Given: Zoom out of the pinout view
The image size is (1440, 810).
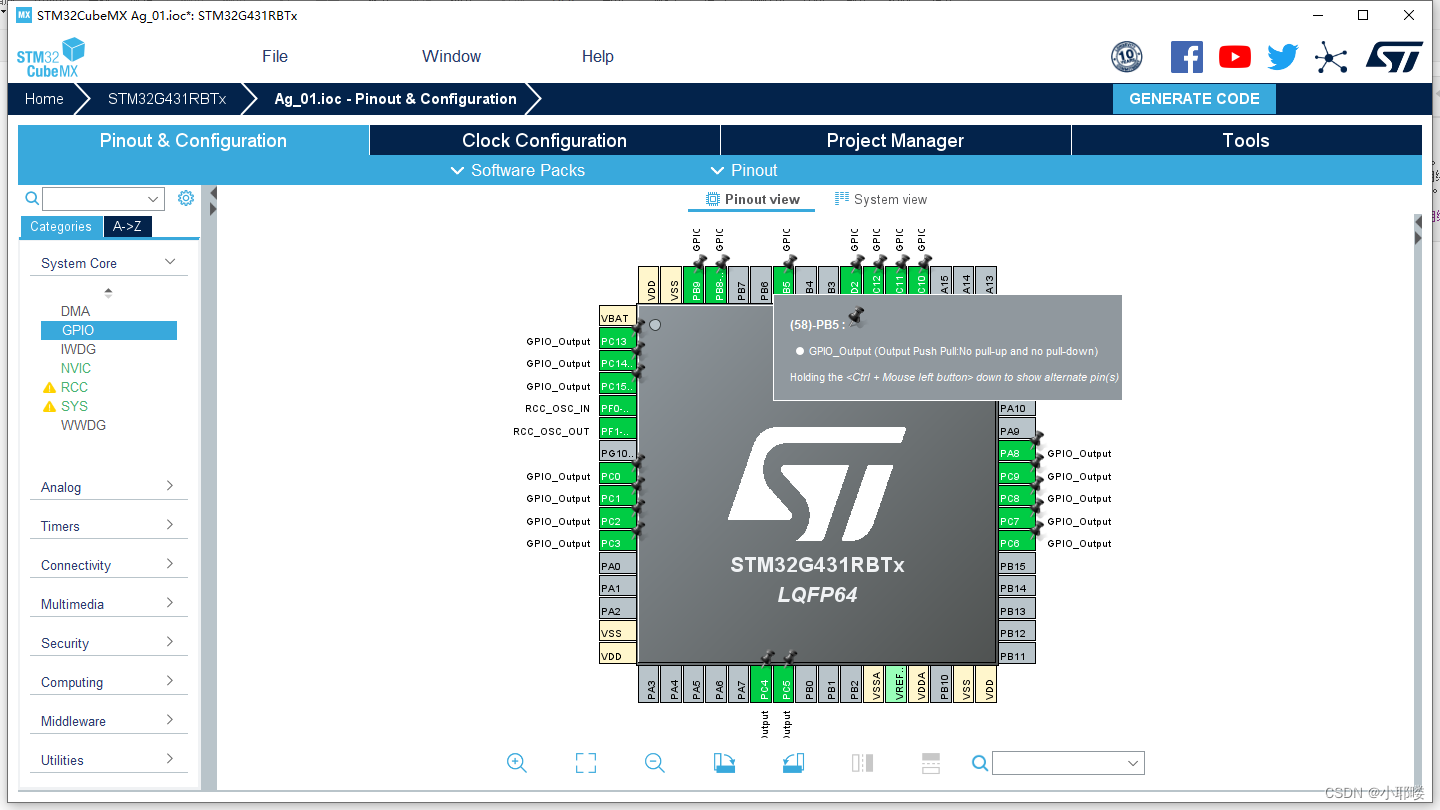Looking at the screenshot, I should pos(655,763).
